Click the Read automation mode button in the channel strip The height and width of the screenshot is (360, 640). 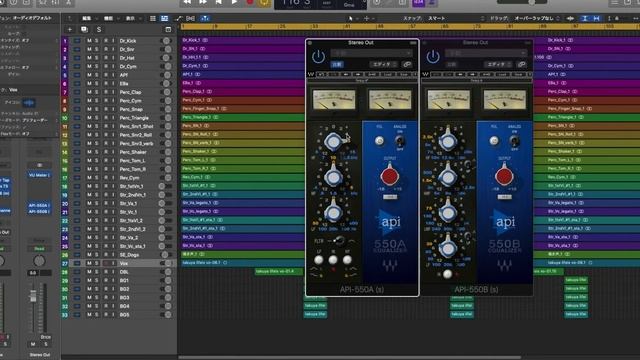pos(39,248)
